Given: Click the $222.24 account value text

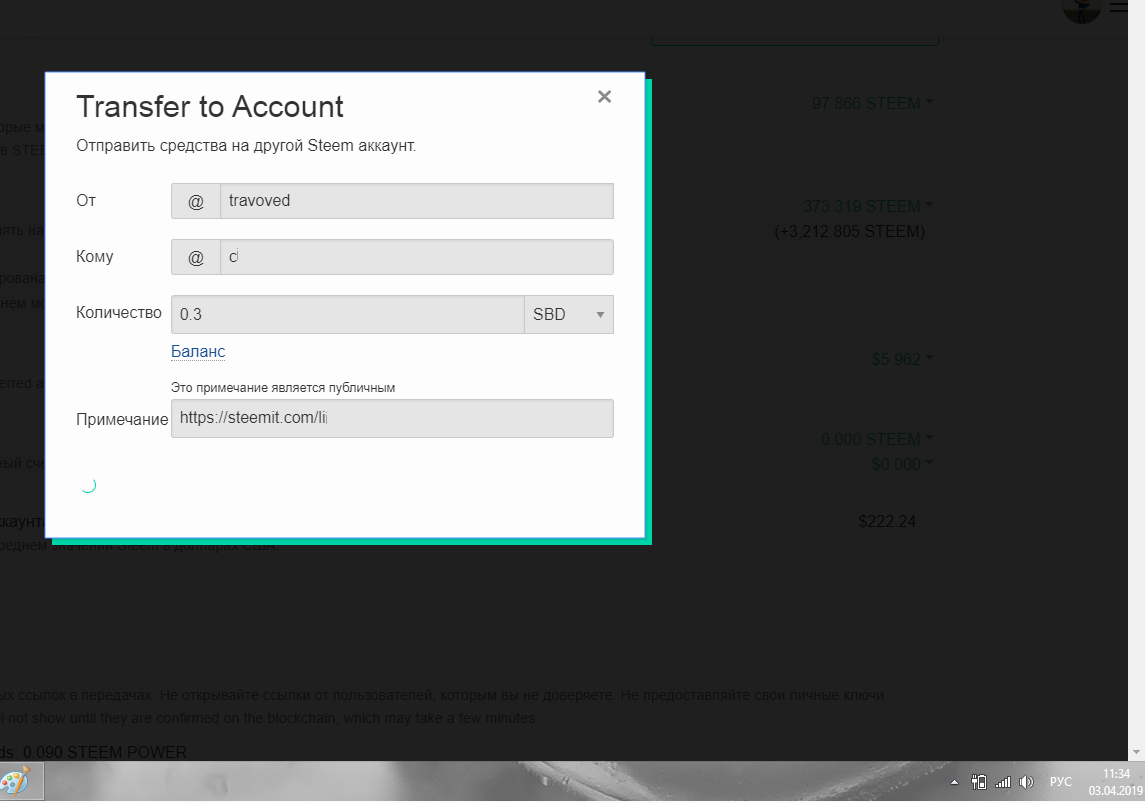Looking at the screenshot, I should pyautogui.click(x=886, y=521).
